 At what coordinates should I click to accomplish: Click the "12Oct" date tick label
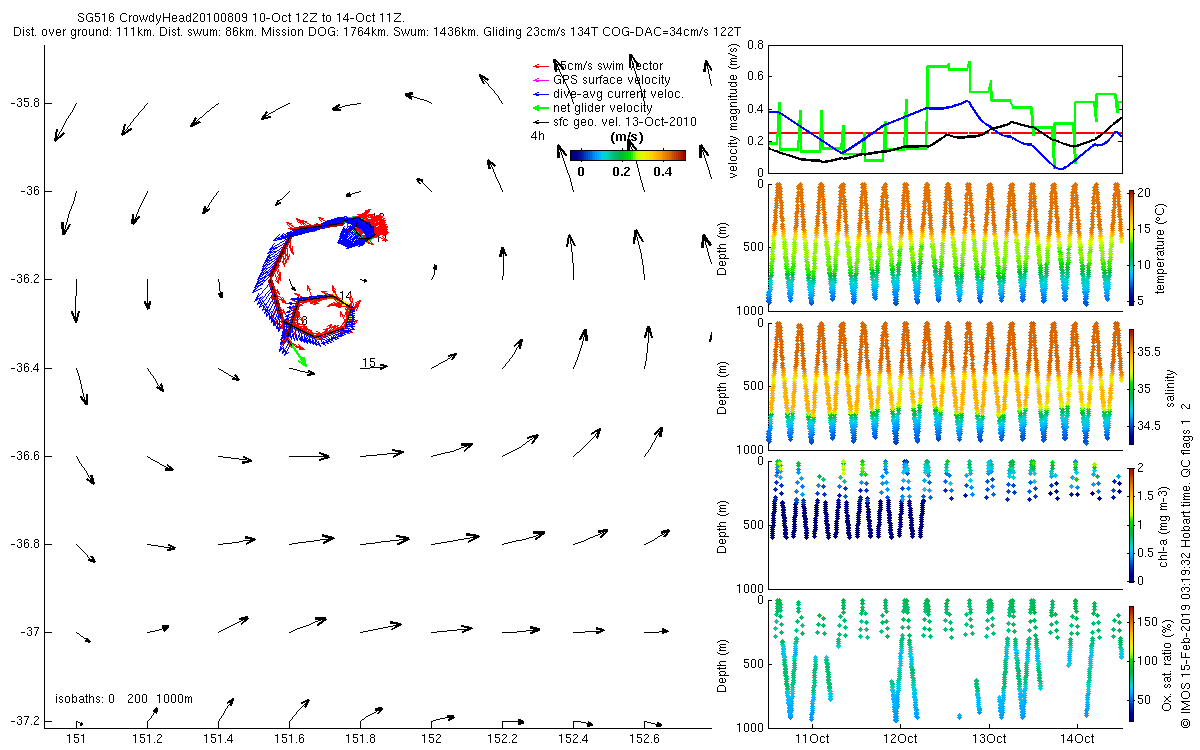901,738
